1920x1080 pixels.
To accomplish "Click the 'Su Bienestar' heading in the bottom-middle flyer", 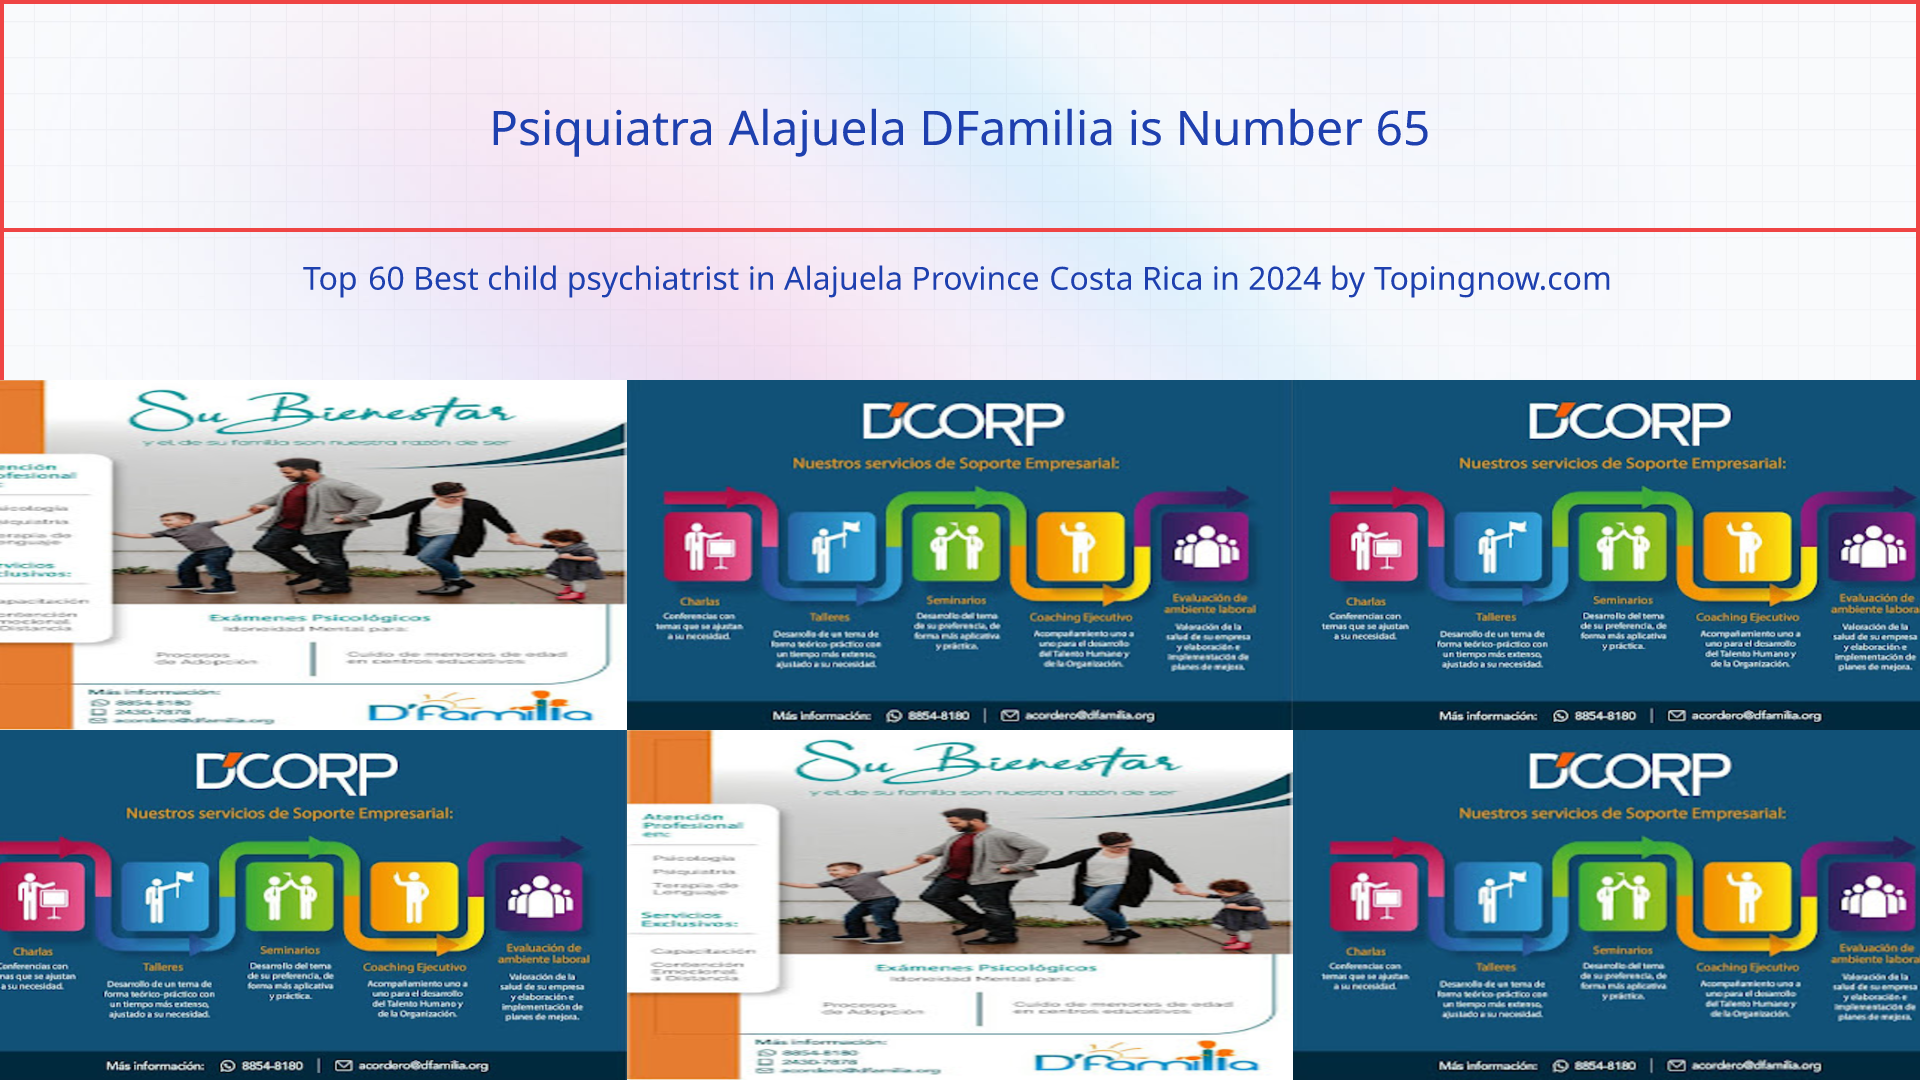I will tap(989, 762).
